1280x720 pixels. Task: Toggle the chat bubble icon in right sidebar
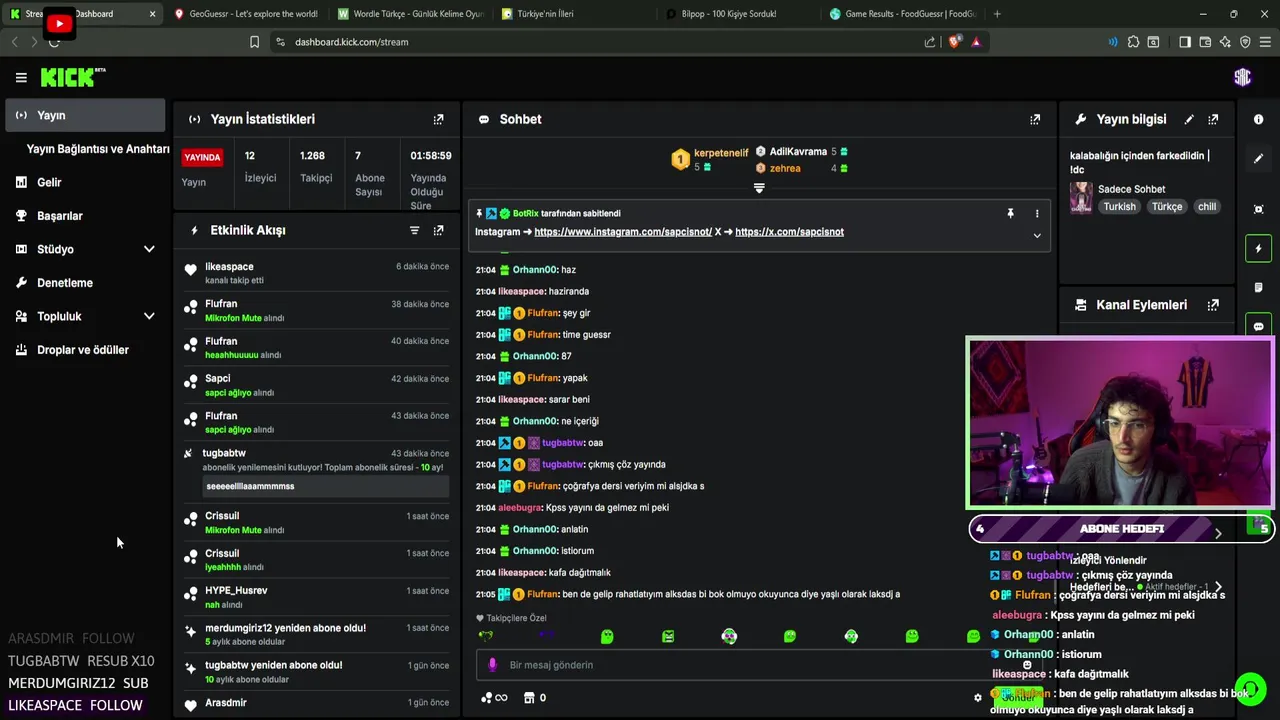1258,326
